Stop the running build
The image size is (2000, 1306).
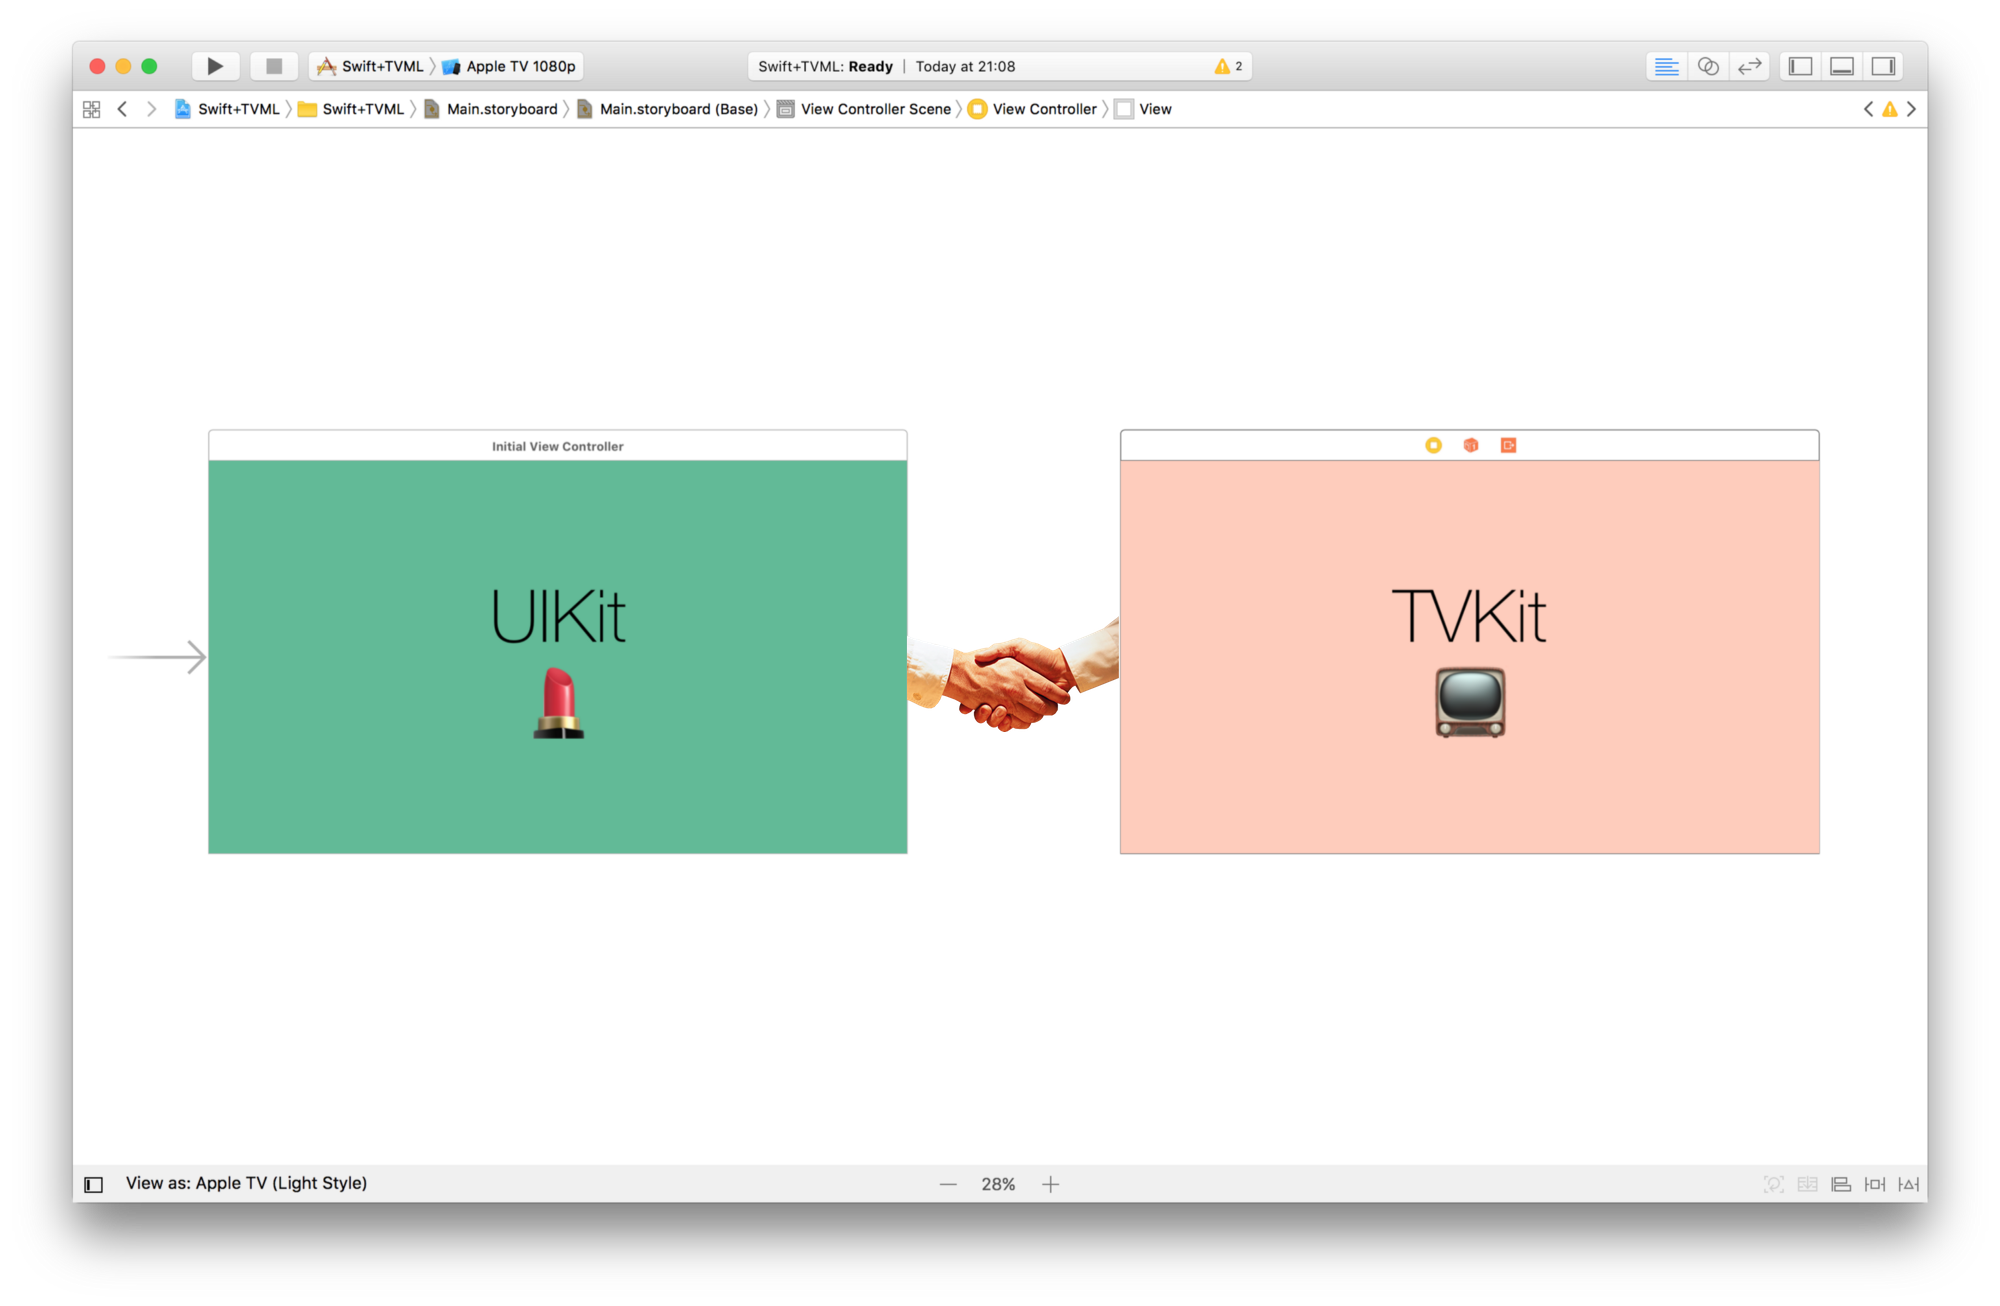(x=273, y=66)
